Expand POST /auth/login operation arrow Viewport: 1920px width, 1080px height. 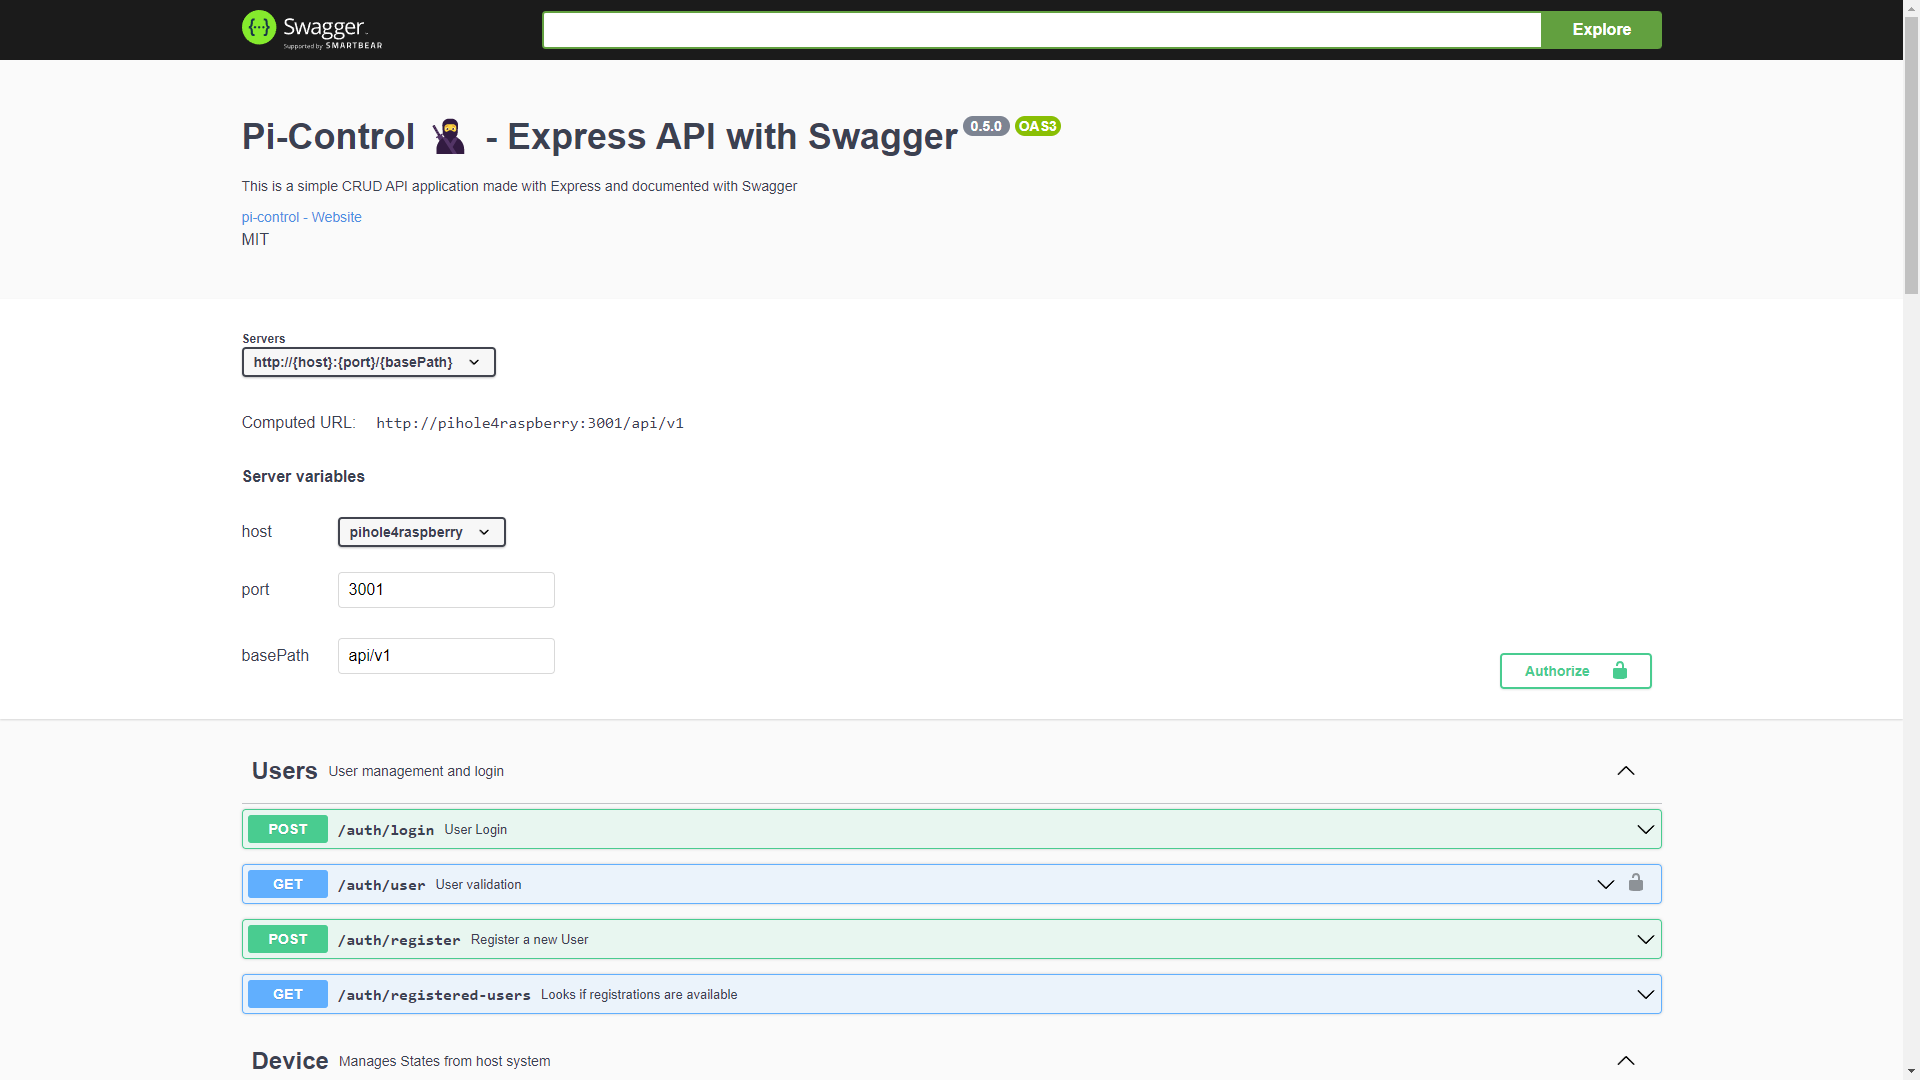point(1645,829)
